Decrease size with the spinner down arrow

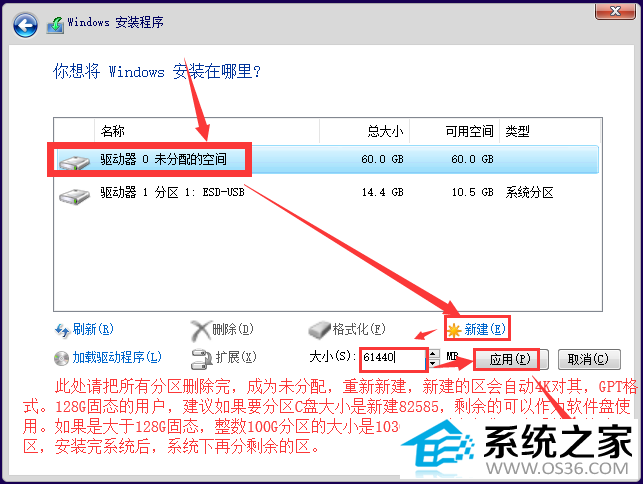tap(433, 363)
